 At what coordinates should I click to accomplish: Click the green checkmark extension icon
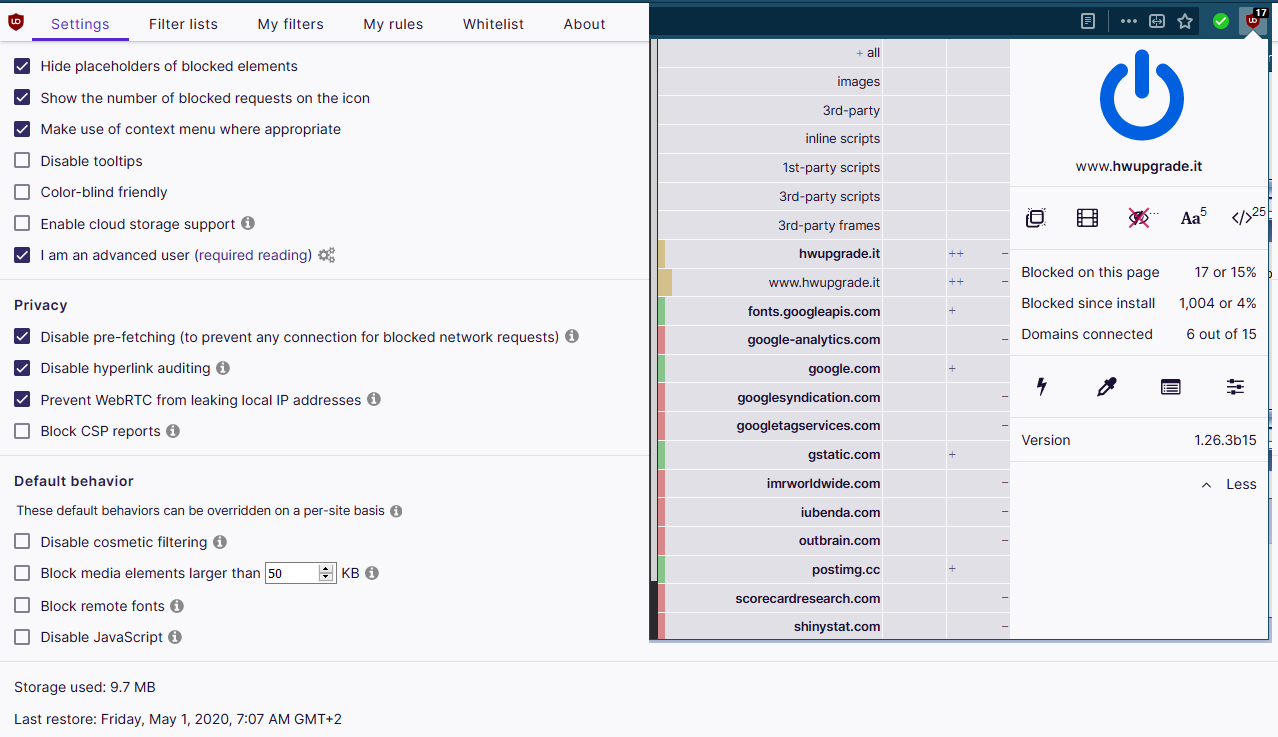1221,21
